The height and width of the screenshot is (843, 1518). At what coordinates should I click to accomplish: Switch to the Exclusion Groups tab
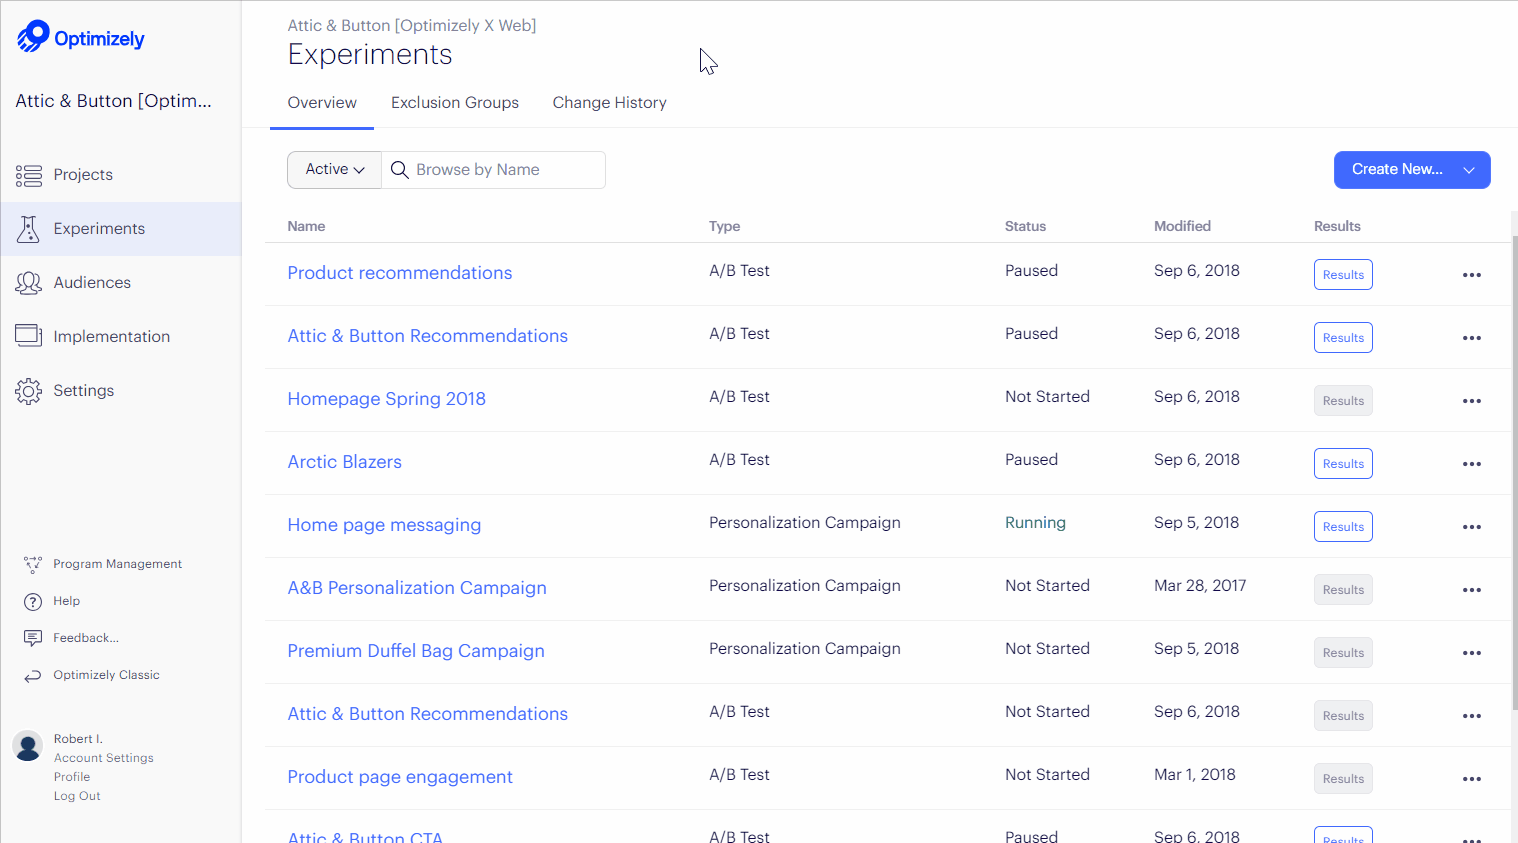point(455,103)
